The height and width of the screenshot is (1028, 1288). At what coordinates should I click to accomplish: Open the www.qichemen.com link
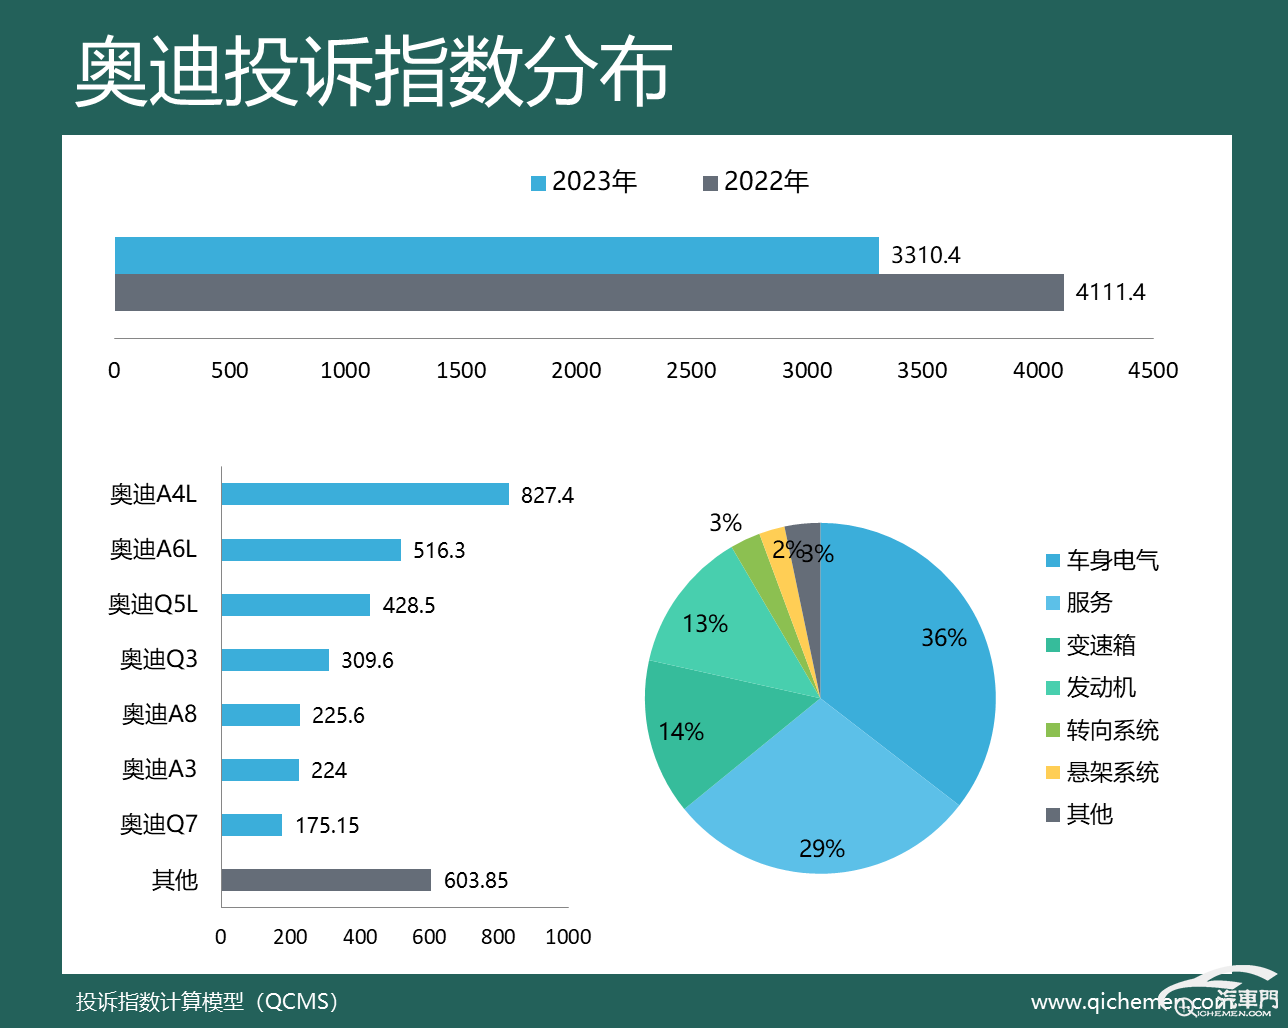(x=1134, y=1002)
